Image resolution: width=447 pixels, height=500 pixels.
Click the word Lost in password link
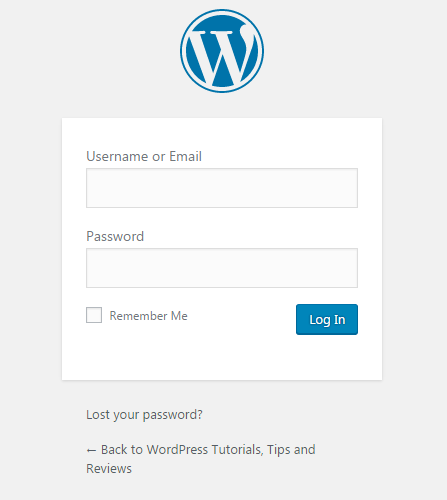click(x=96, y=415)
